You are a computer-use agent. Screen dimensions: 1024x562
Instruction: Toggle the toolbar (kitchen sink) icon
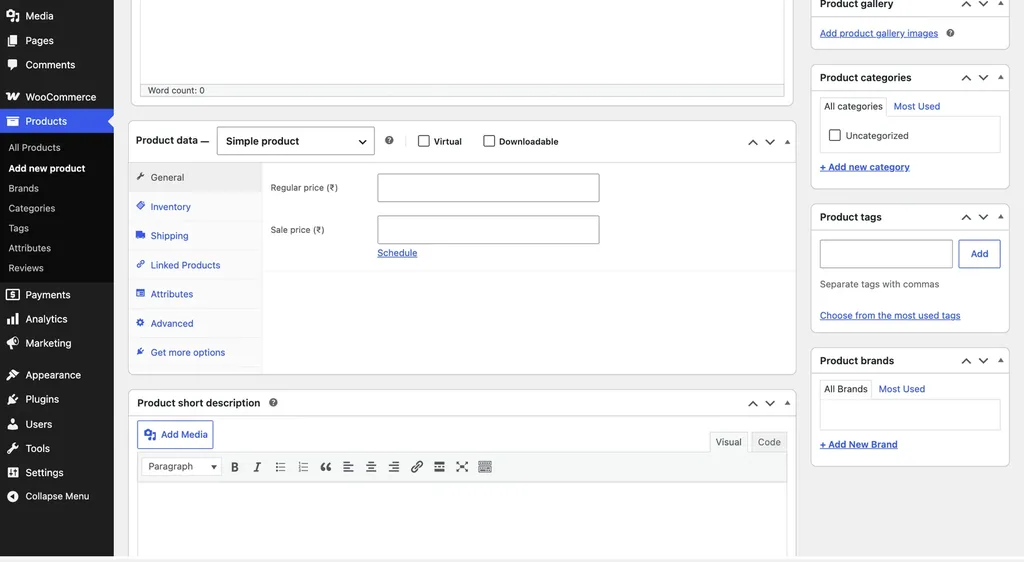(485, 467)
